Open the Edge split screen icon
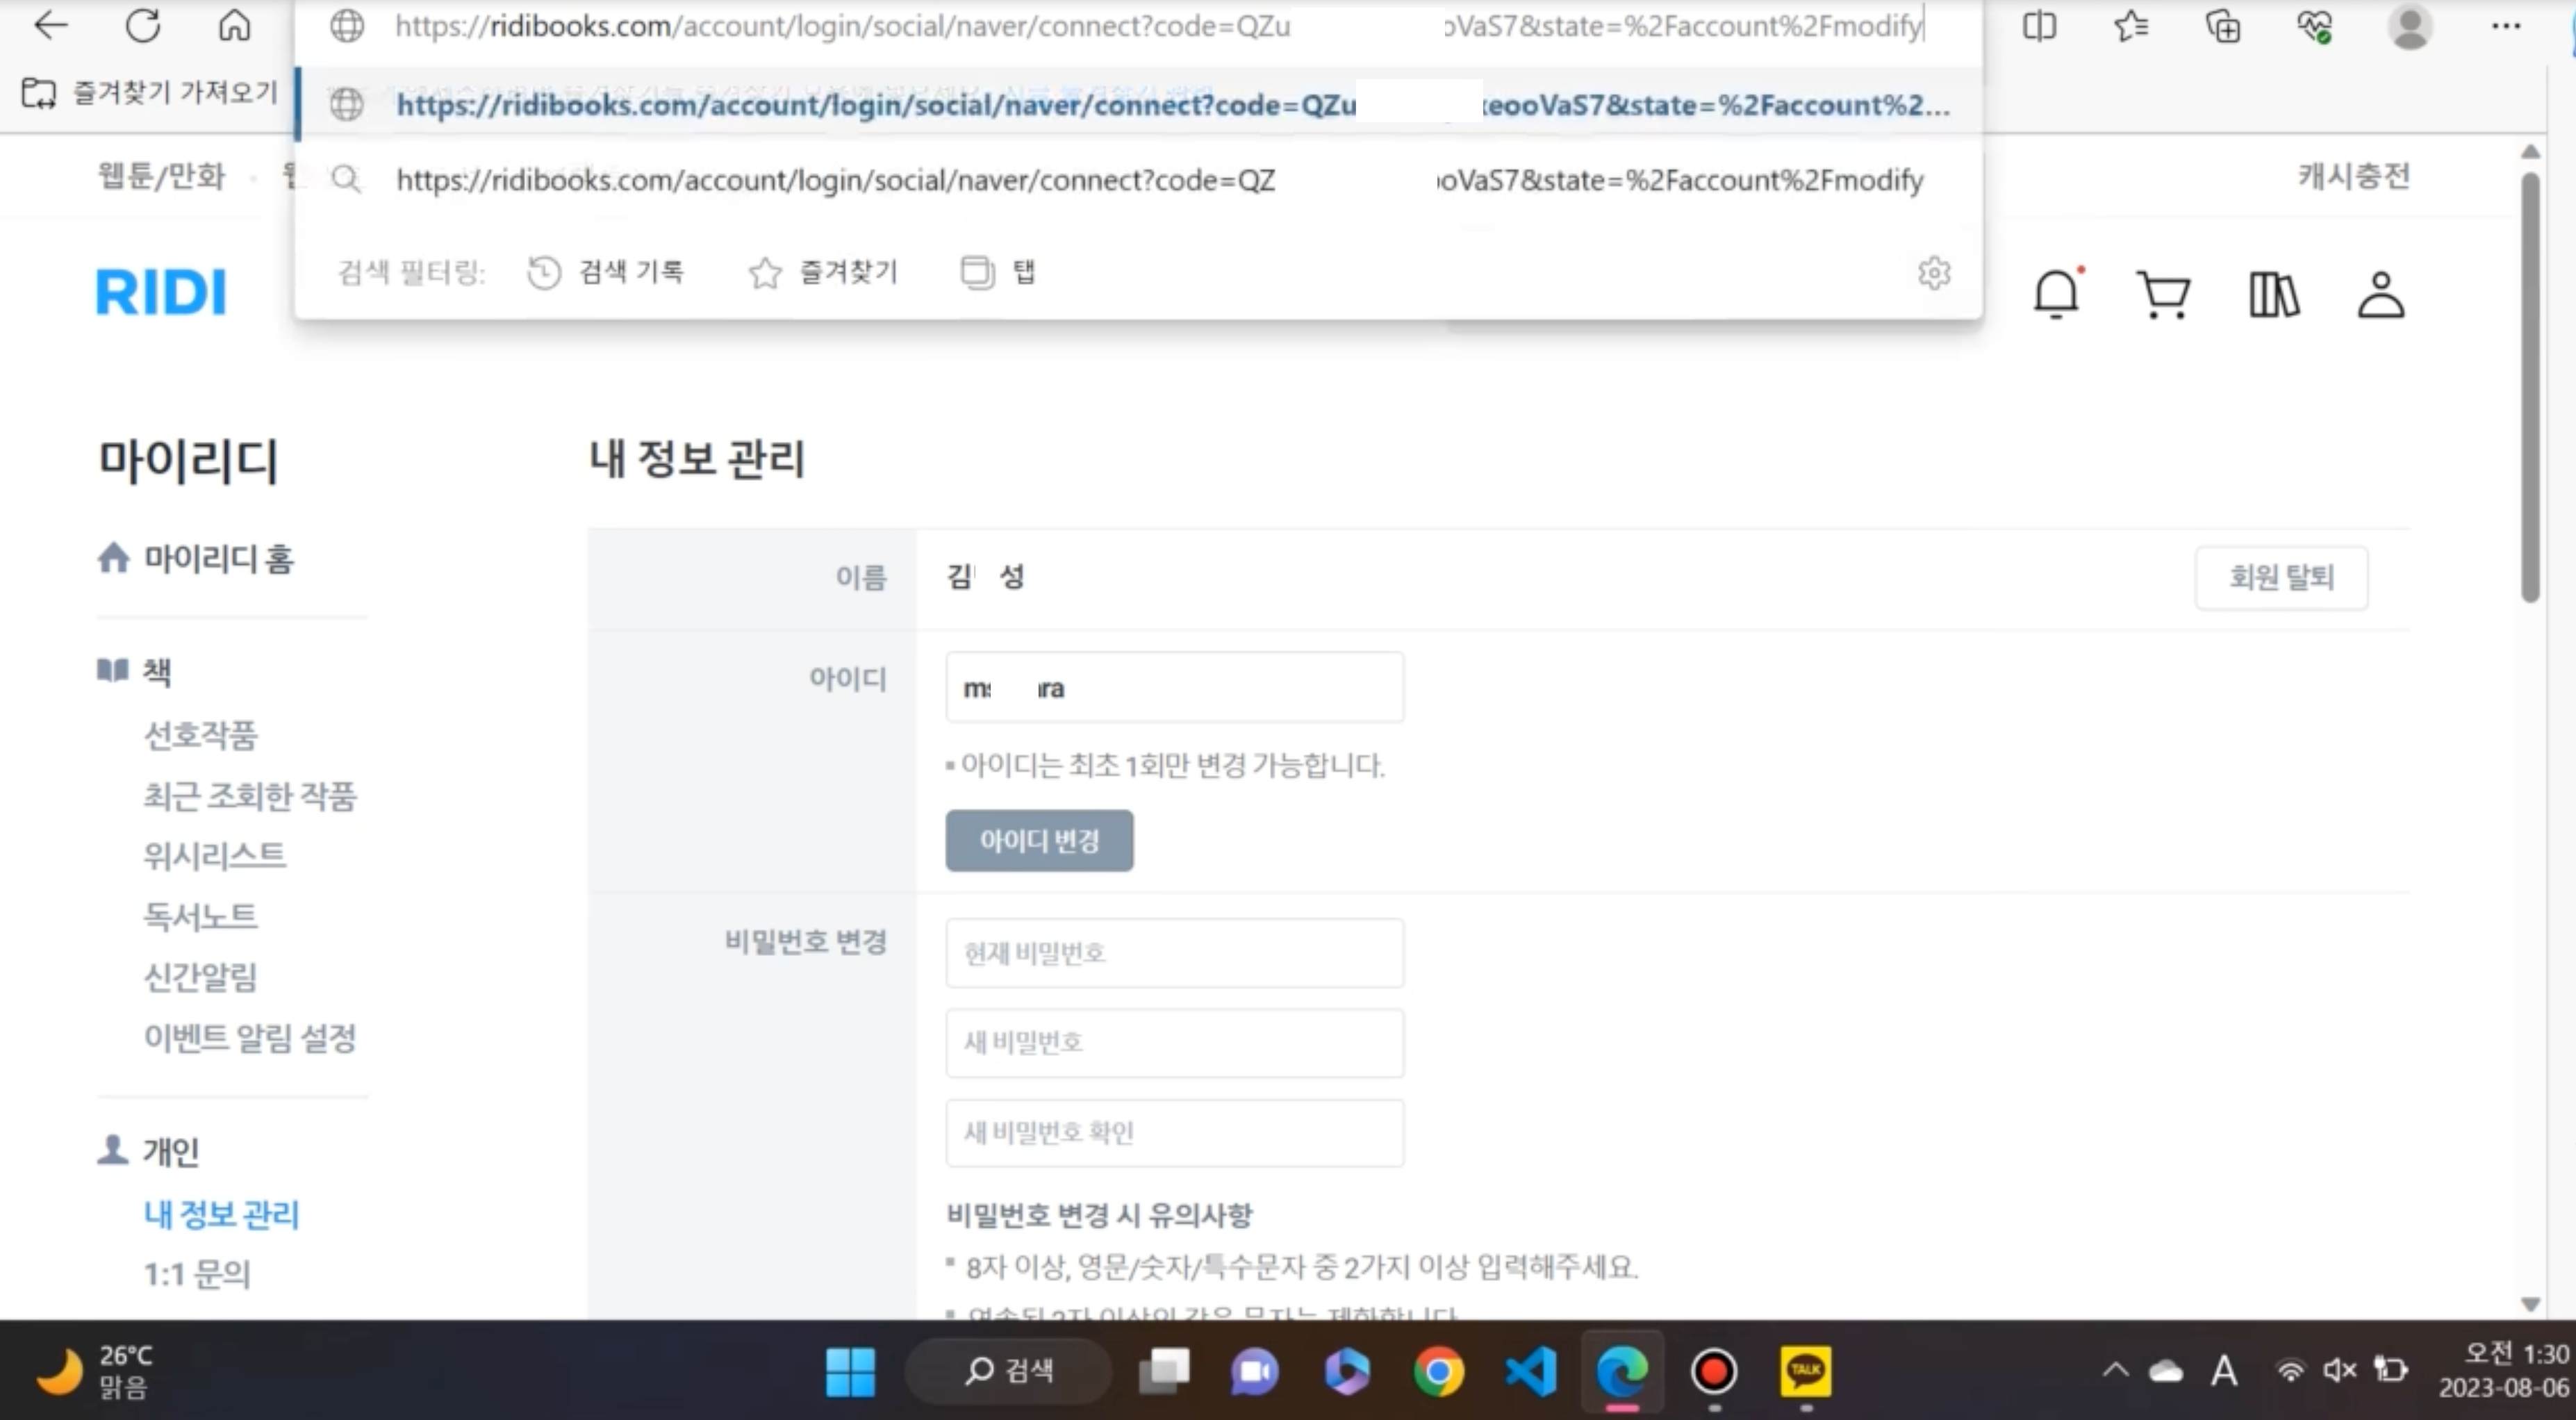The width and height of the screenshot is (2576, 1420). (x=2039, y=26)
